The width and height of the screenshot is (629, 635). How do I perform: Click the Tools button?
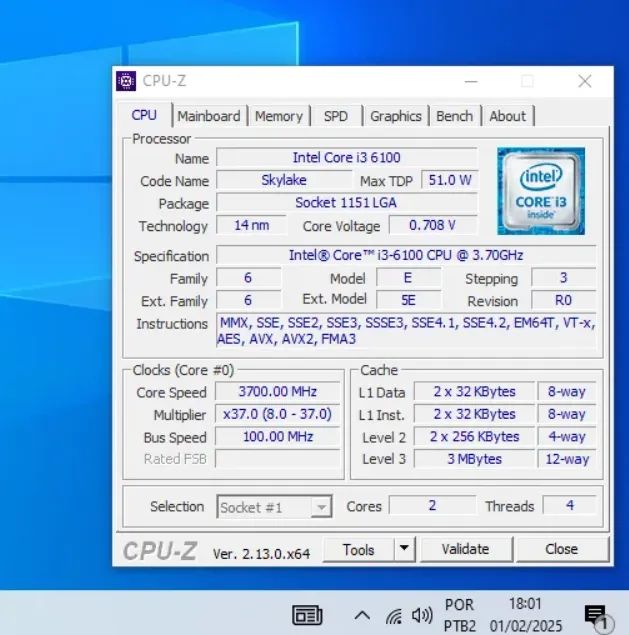pyautogui.click(x=359, y=550)
